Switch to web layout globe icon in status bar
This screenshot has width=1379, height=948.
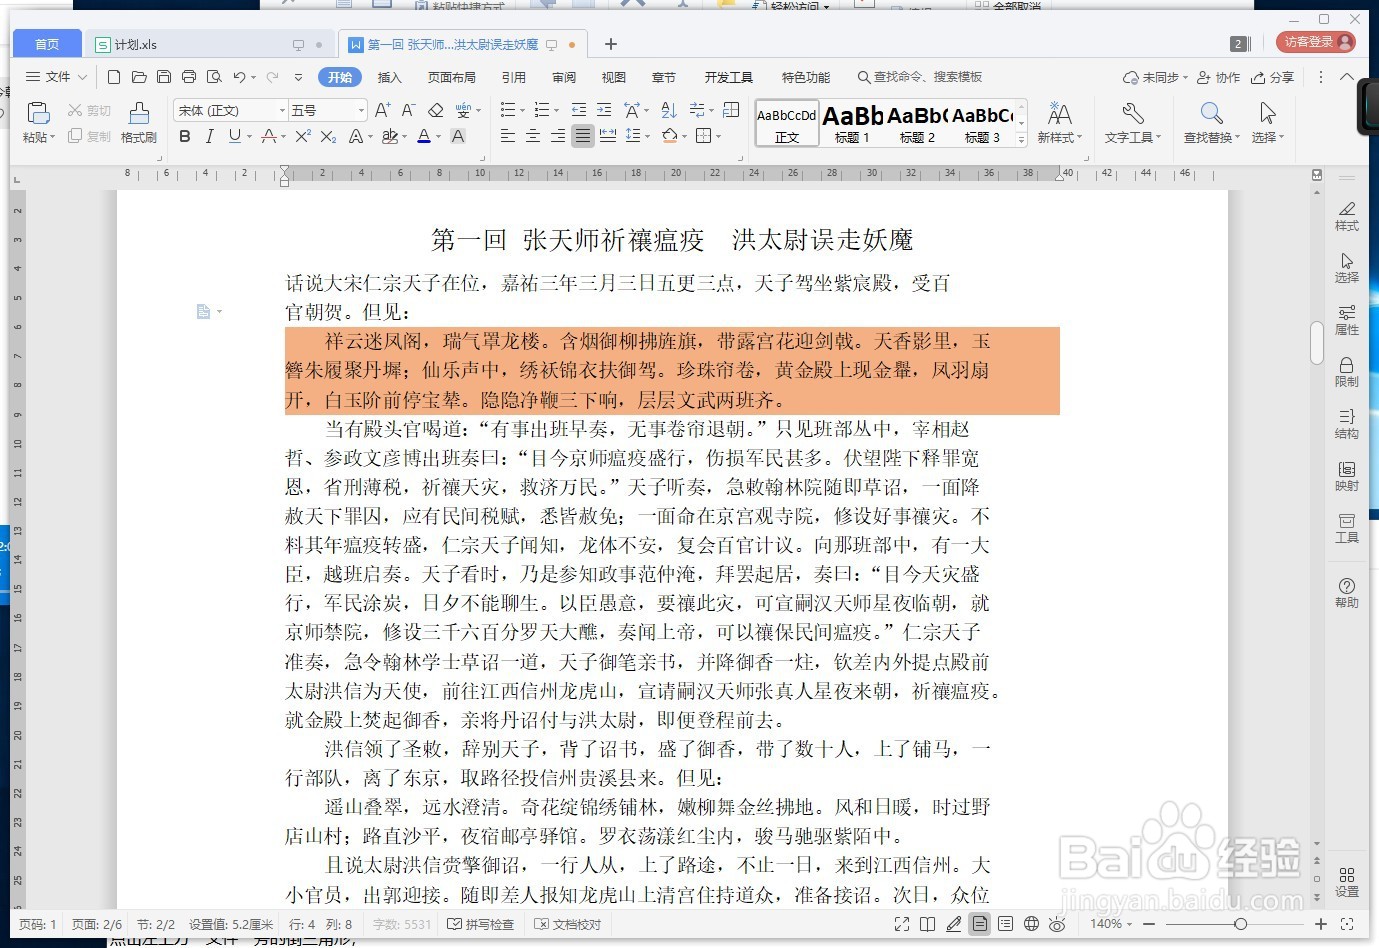[x=1031, y=924]
